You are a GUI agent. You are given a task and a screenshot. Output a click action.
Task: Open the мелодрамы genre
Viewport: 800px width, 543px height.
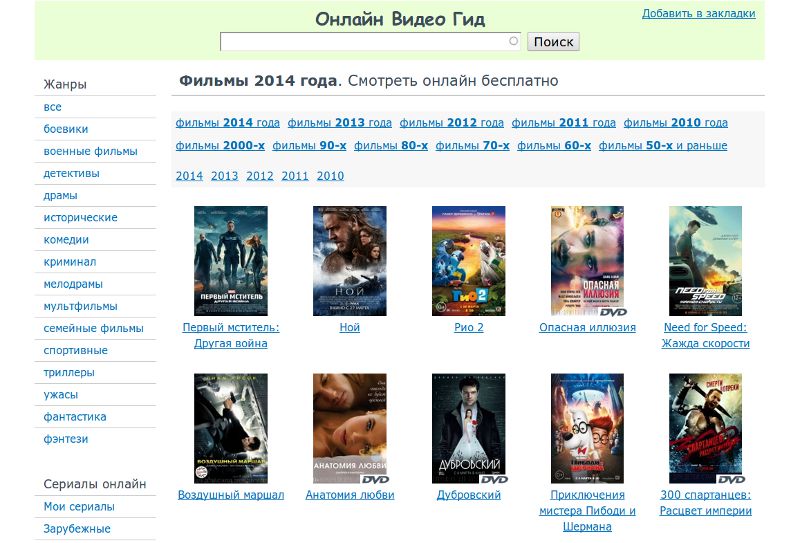(73, 284)
